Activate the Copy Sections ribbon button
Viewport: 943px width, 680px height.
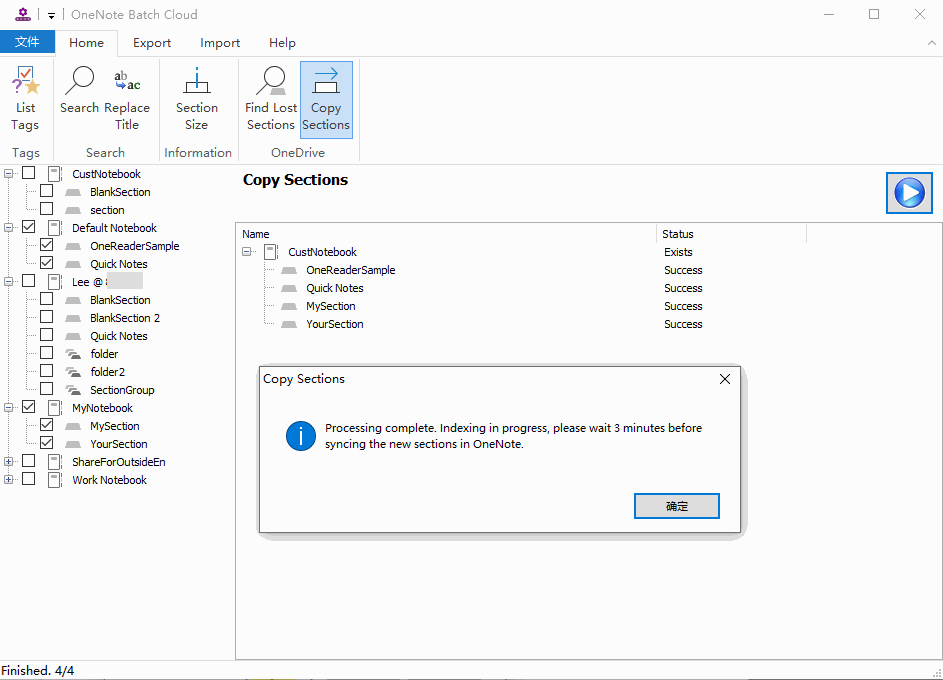[x=326, y=99]
